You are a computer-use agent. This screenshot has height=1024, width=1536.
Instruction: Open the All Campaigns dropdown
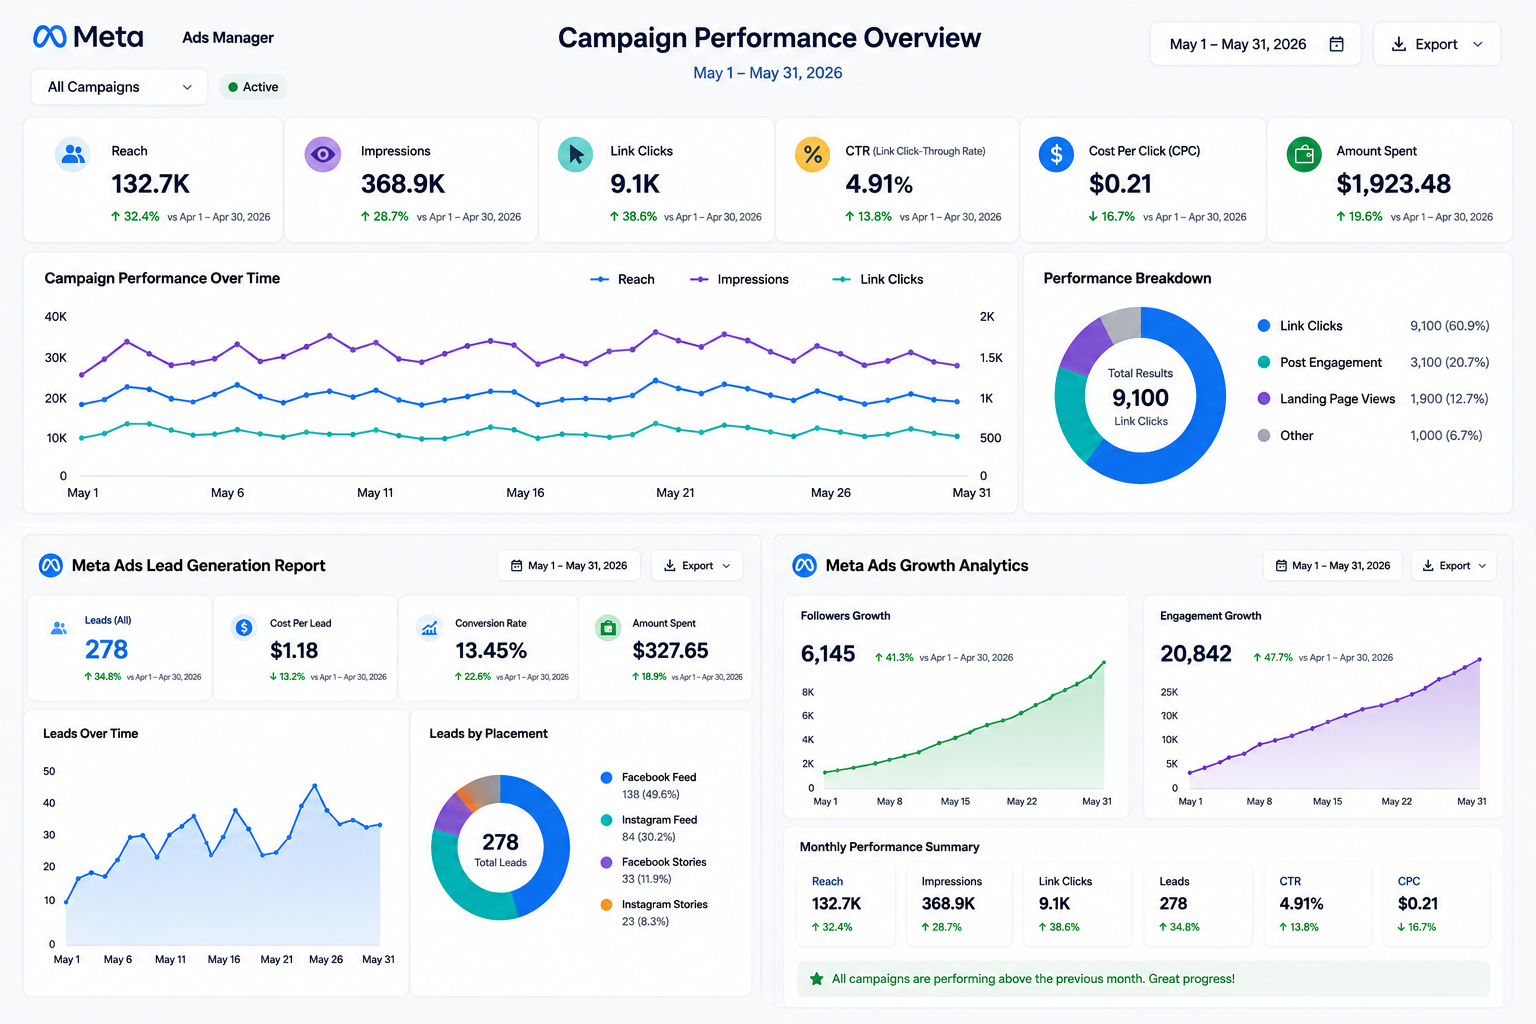(x=119, y=87)
